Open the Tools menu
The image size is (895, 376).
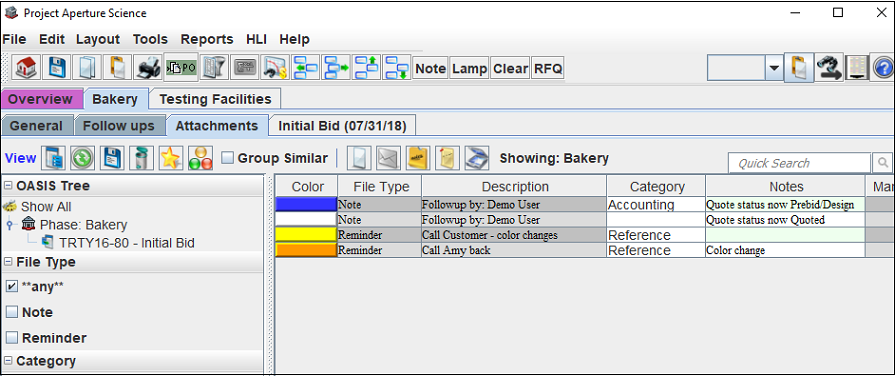(x=150, y=39)
